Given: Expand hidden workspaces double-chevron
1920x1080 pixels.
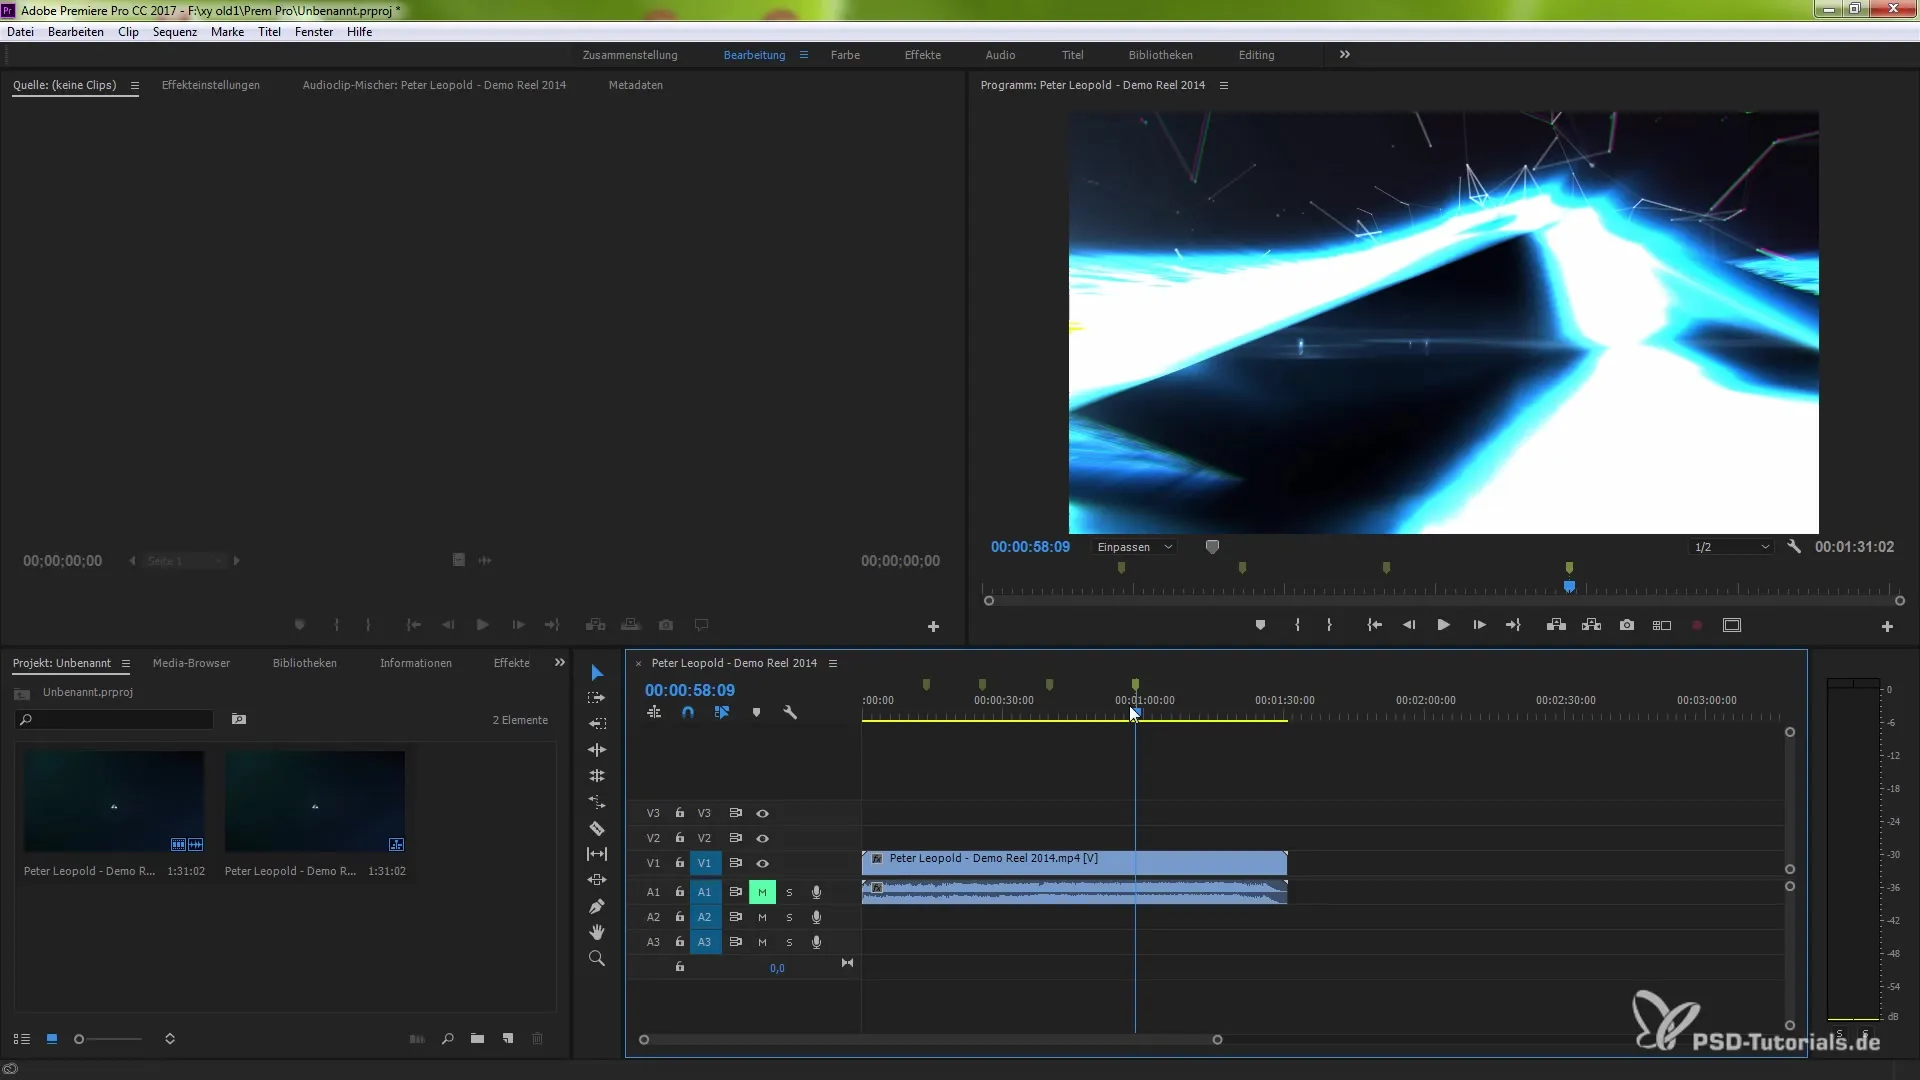Looking at the screenshot, I should point(1345,54).
